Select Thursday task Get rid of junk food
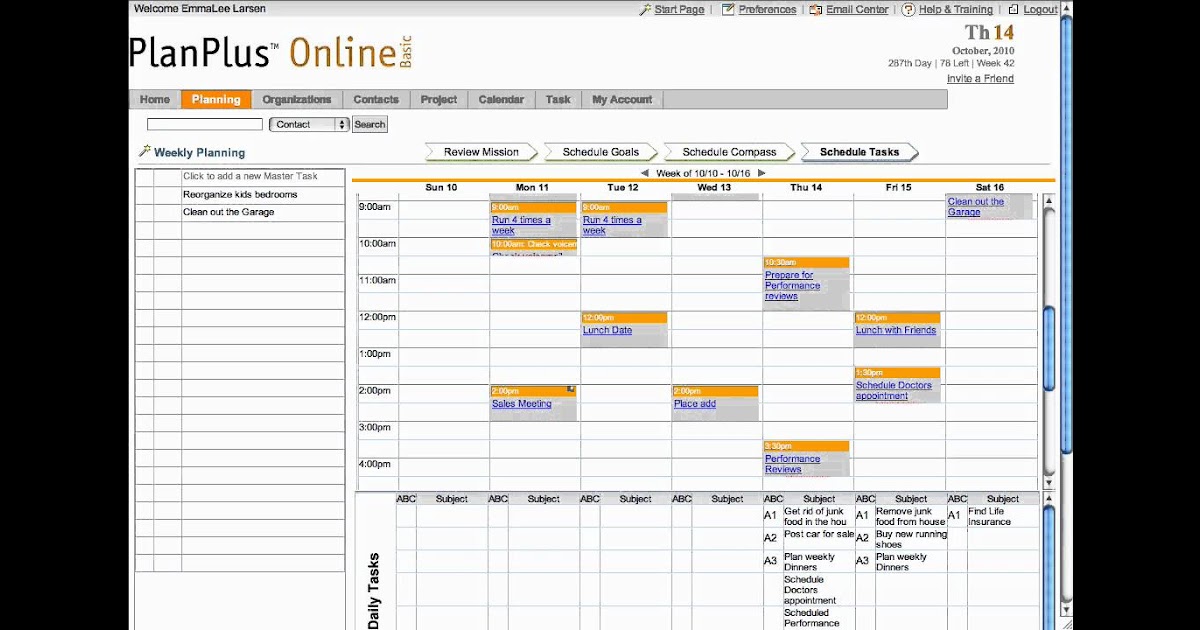Screen dimensions: 1200x630 (815, 517)
